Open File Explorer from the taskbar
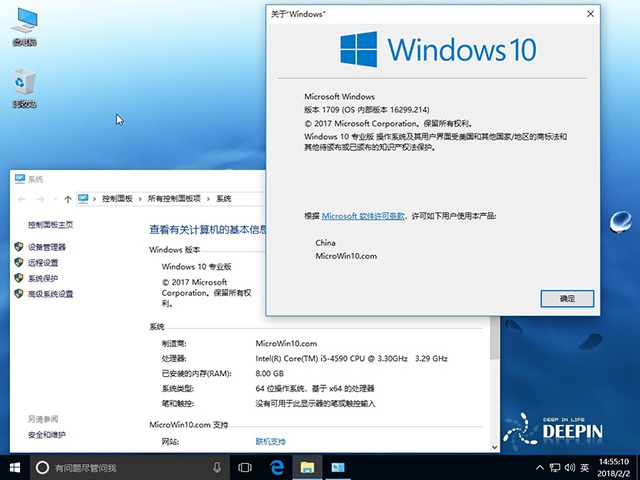Viewport: 640px width, 480px height. pyautogui.click(x=307, y=467)
